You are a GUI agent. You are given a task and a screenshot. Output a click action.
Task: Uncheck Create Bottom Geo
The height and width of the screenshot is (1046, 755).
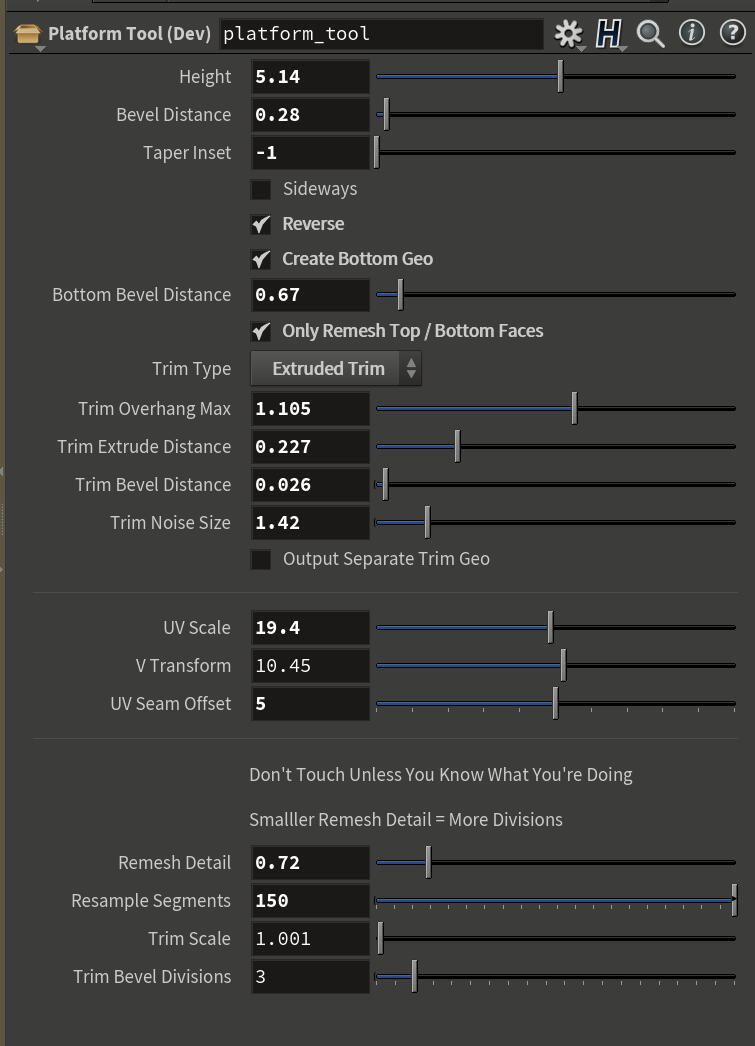coord(260,258)
